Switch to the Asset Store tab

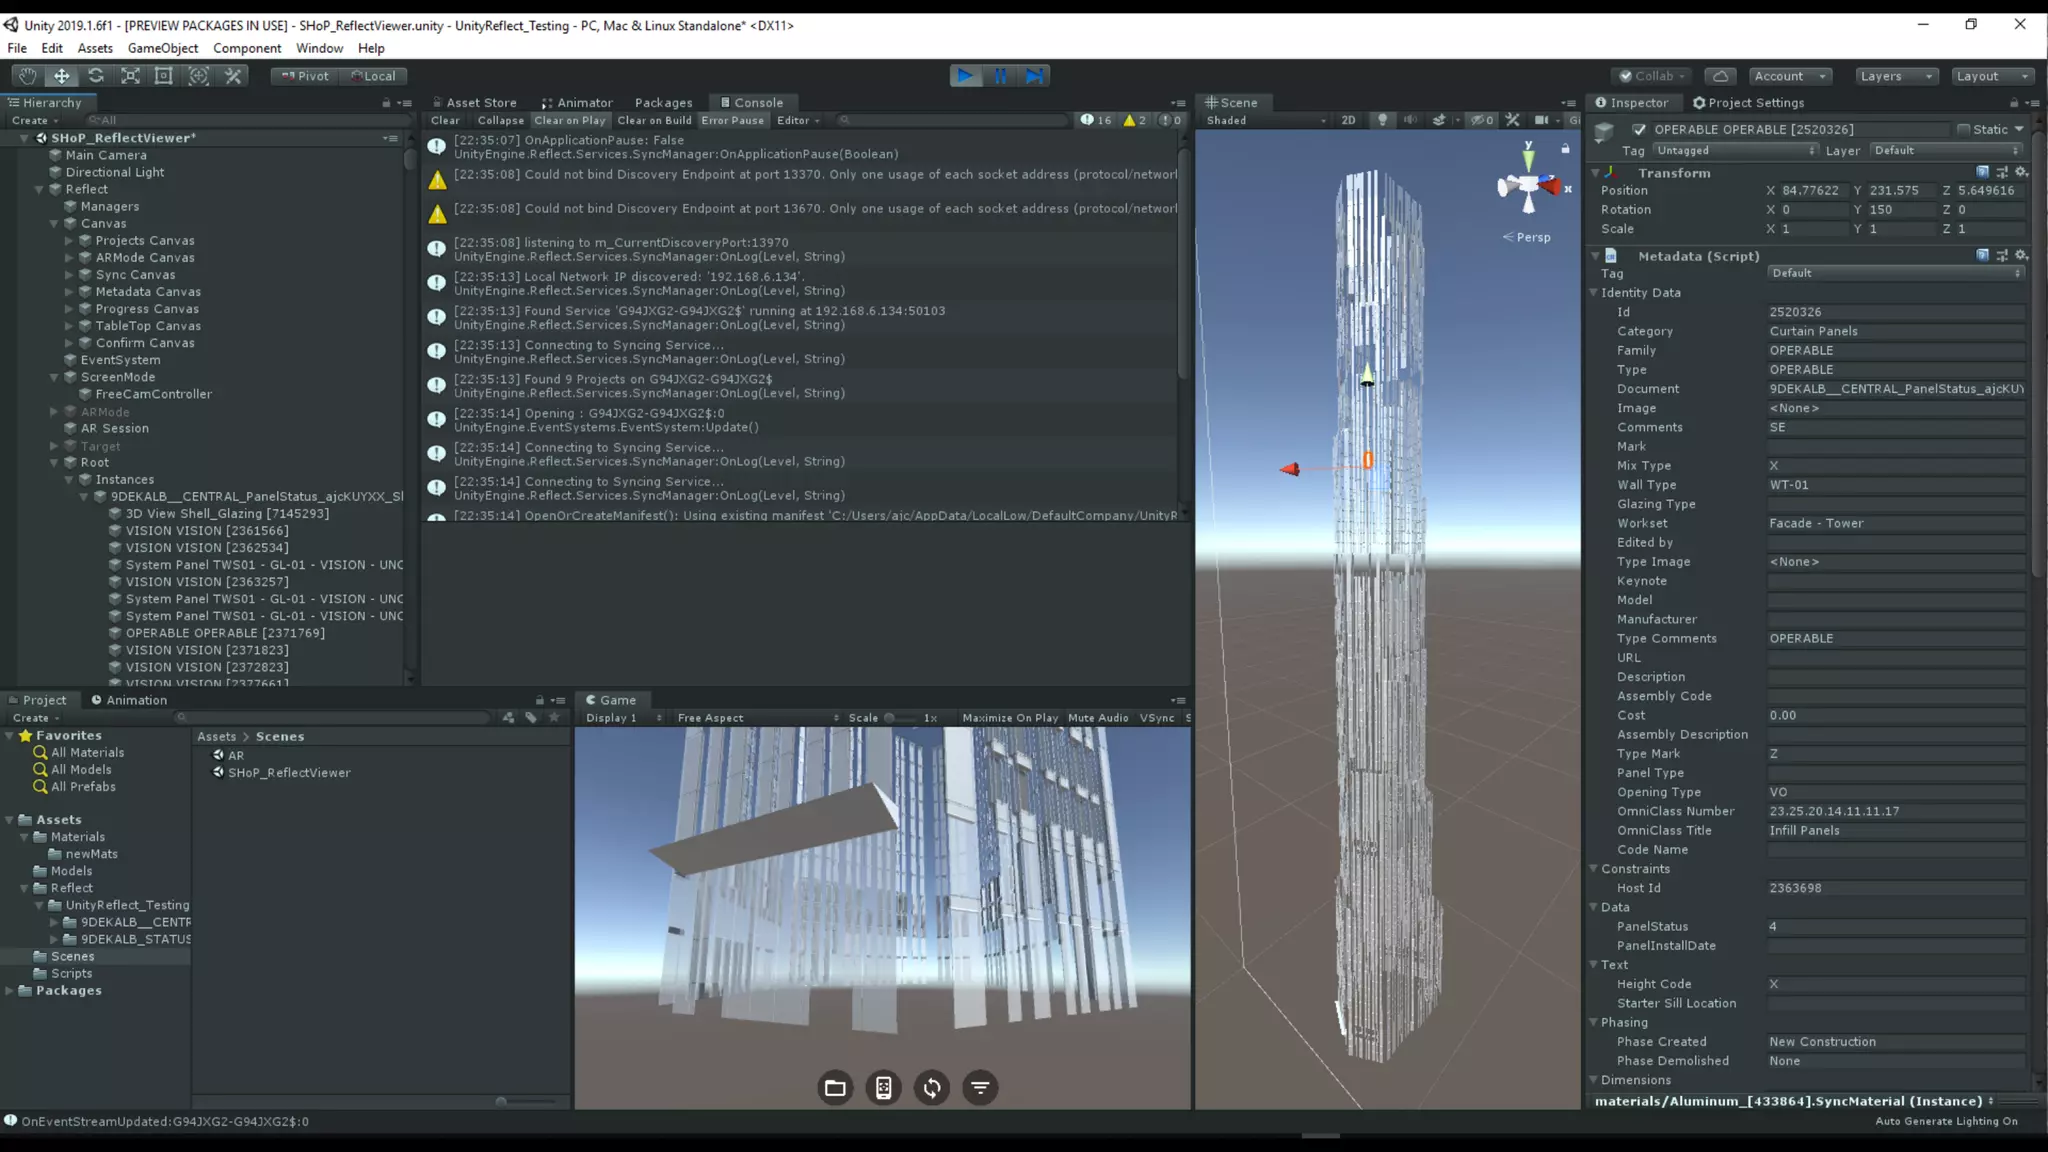(474, 103)
